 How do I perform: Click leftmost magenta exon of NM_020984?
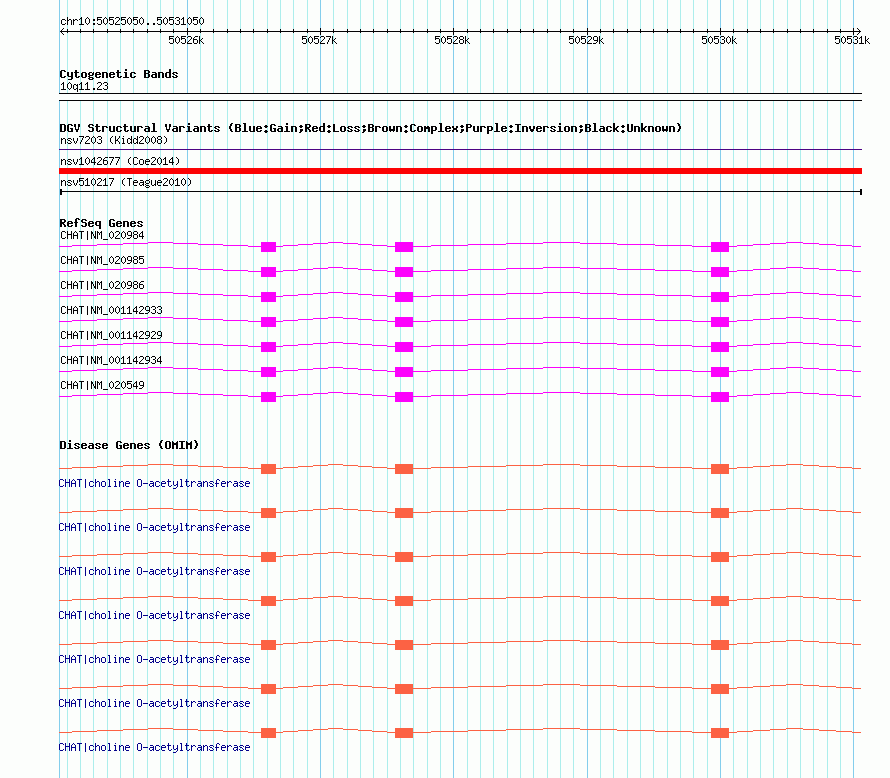[268, 247]
